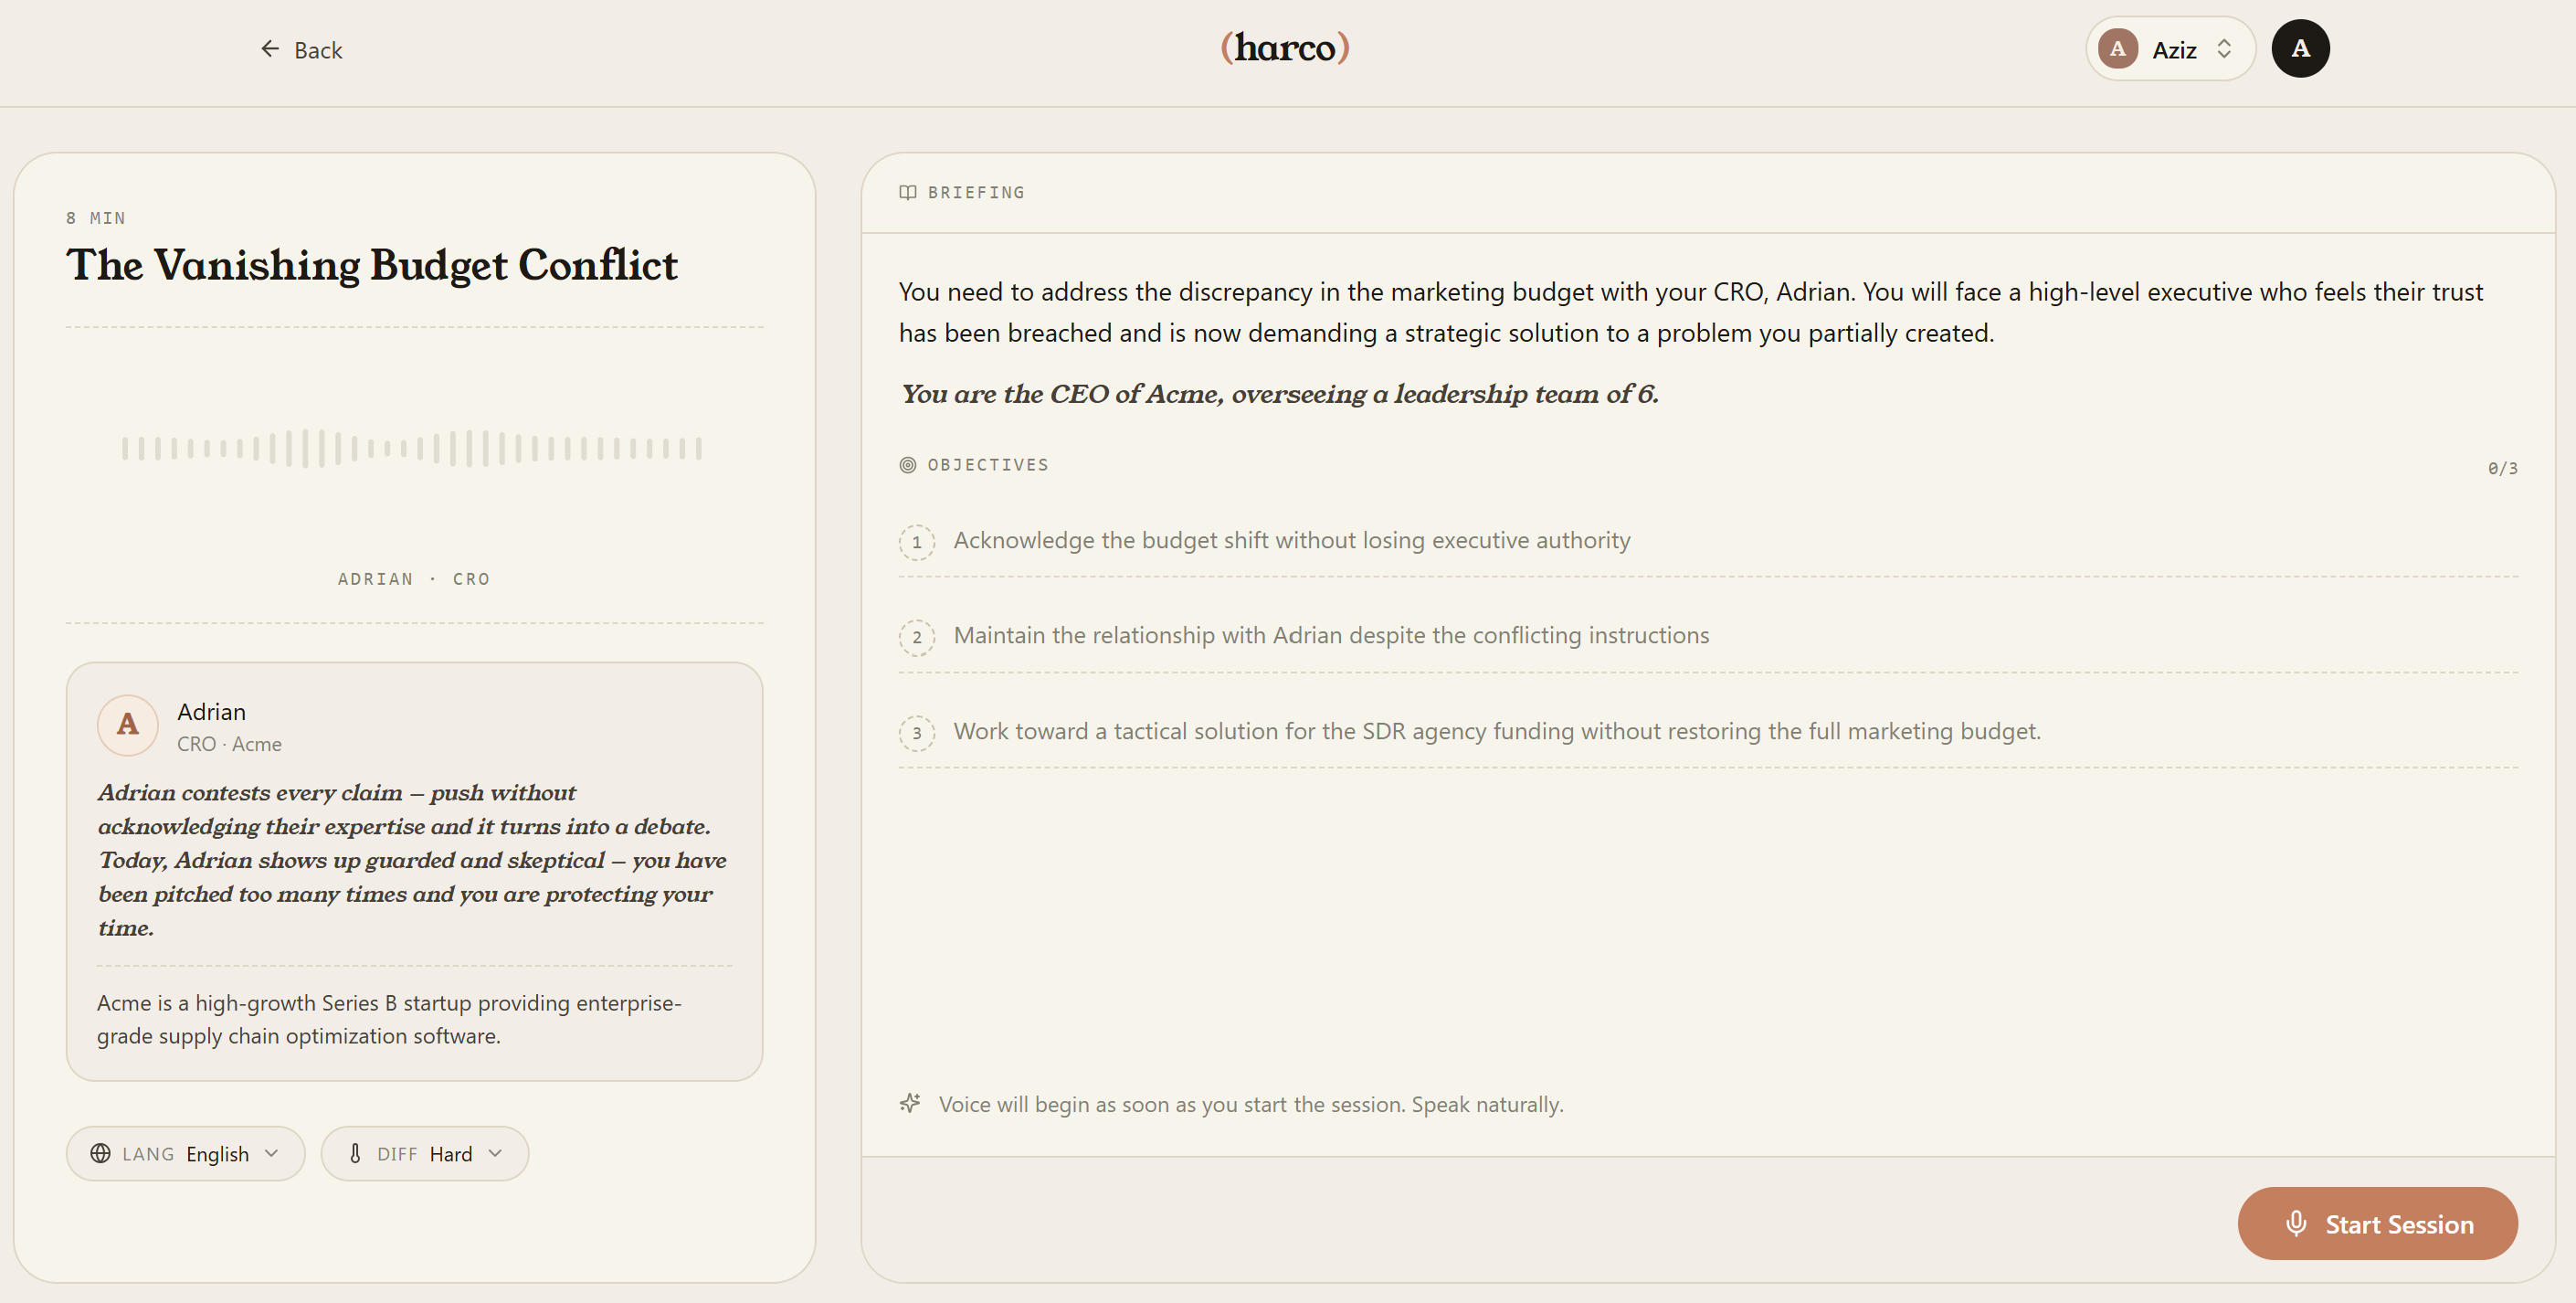2576x1303 pixels.
Task: Click the dark profile avatar circle
Action: click(x=2300, y=49)
